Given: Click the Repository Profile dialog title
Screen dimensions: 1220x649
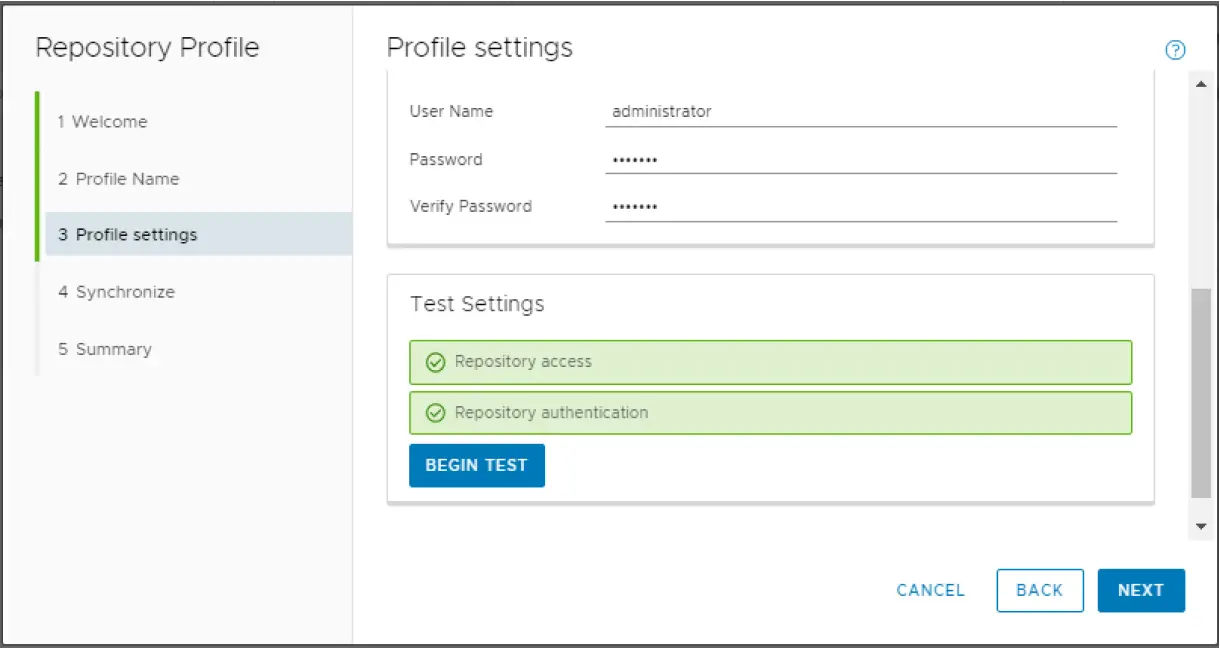Looking at the screenshot, I should point(147,48).
